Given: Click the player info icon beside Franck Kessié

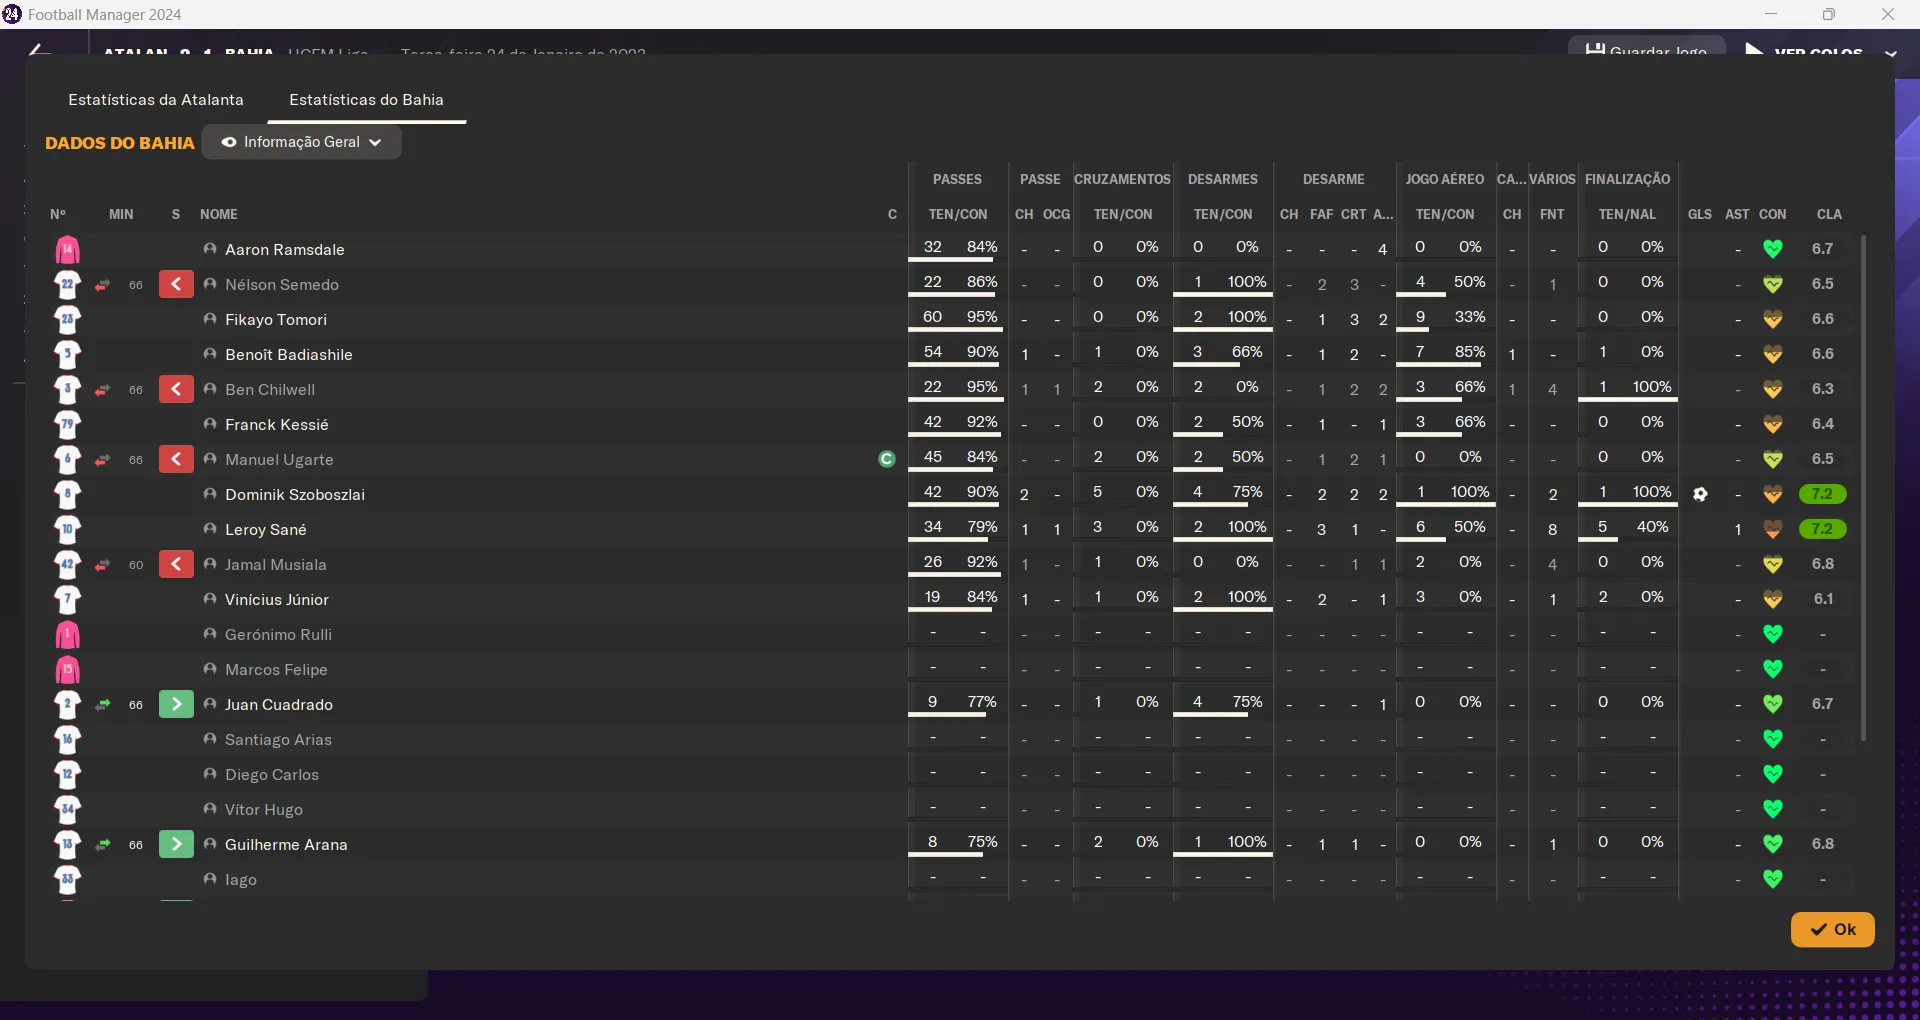Looking at the screenshot, I should 210,424.
